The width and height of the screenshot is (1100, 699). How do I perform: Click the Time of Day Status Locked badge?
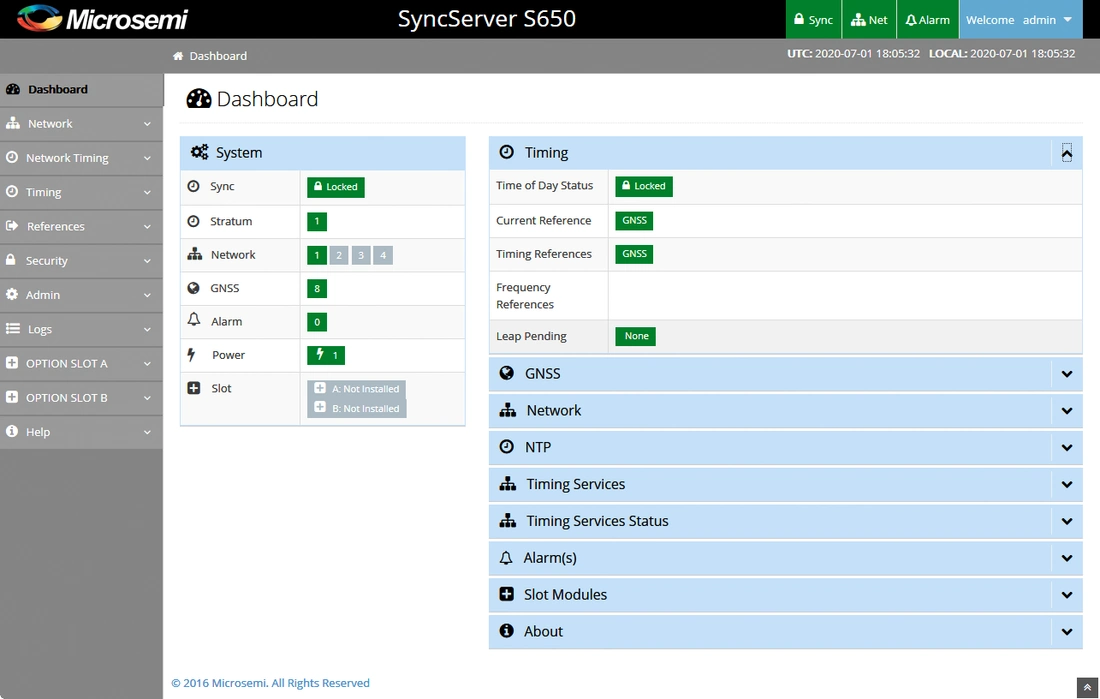click(x=644, y=186)
